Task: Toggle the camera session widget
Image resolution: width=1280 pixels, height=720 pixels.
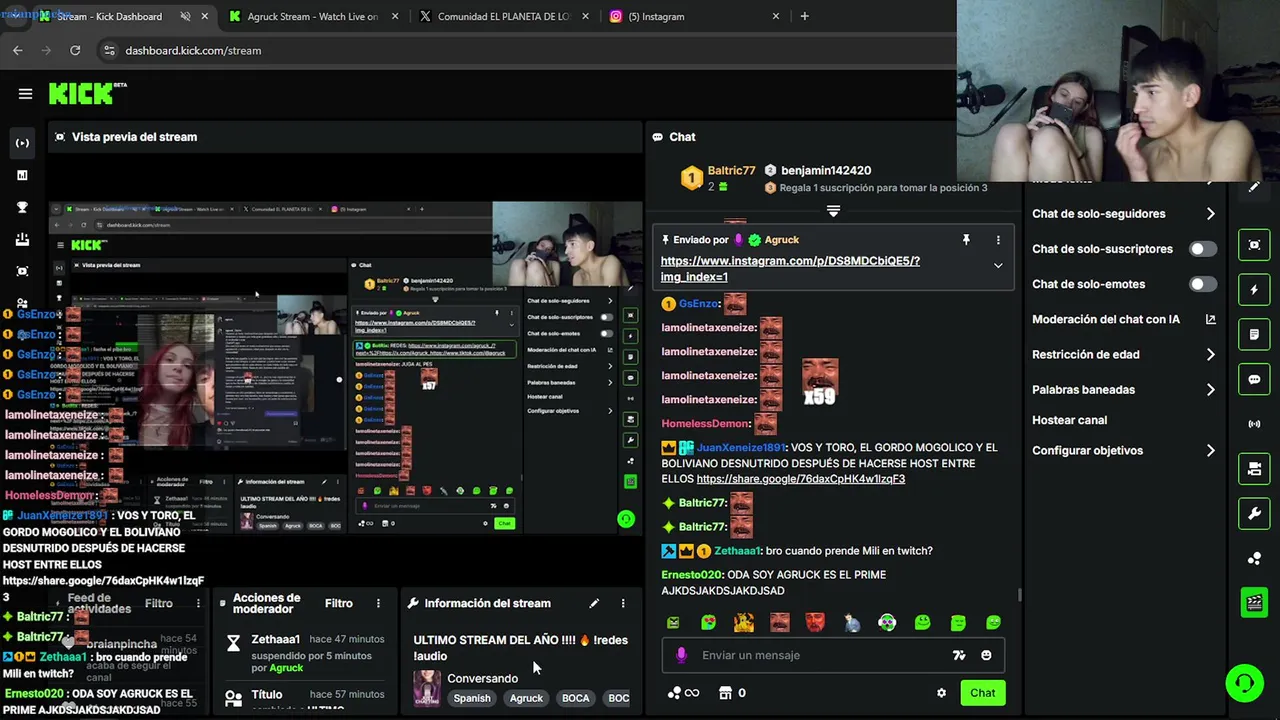Action: point(1254,468)
